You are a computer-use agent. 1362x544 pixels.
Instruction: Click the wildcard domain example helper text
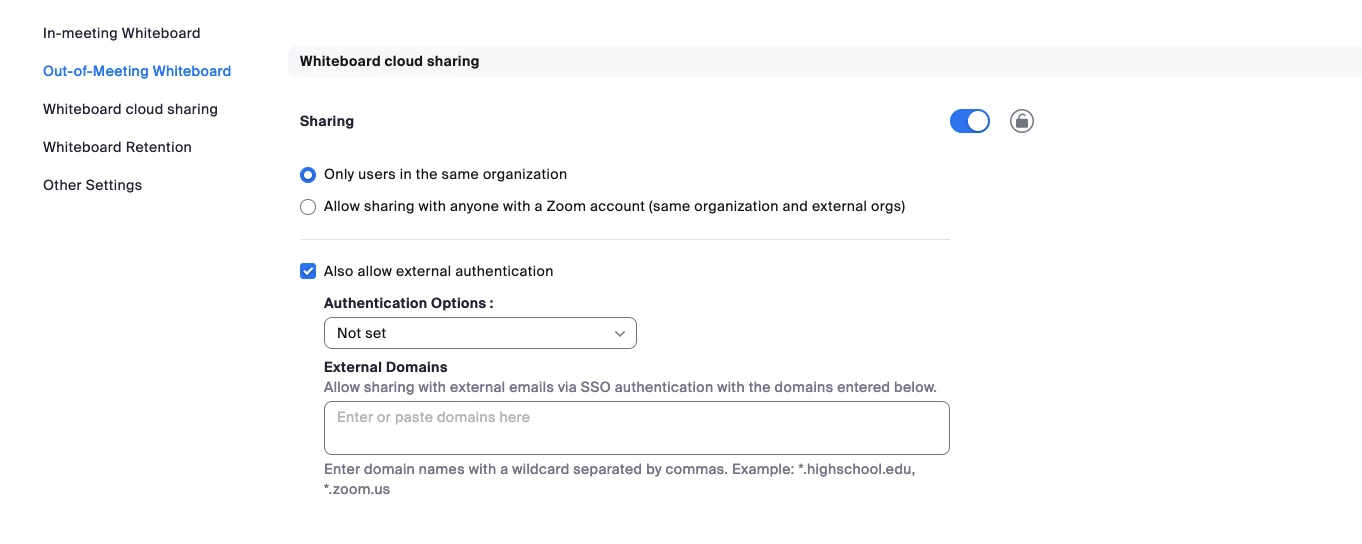(x=620, y=479)
